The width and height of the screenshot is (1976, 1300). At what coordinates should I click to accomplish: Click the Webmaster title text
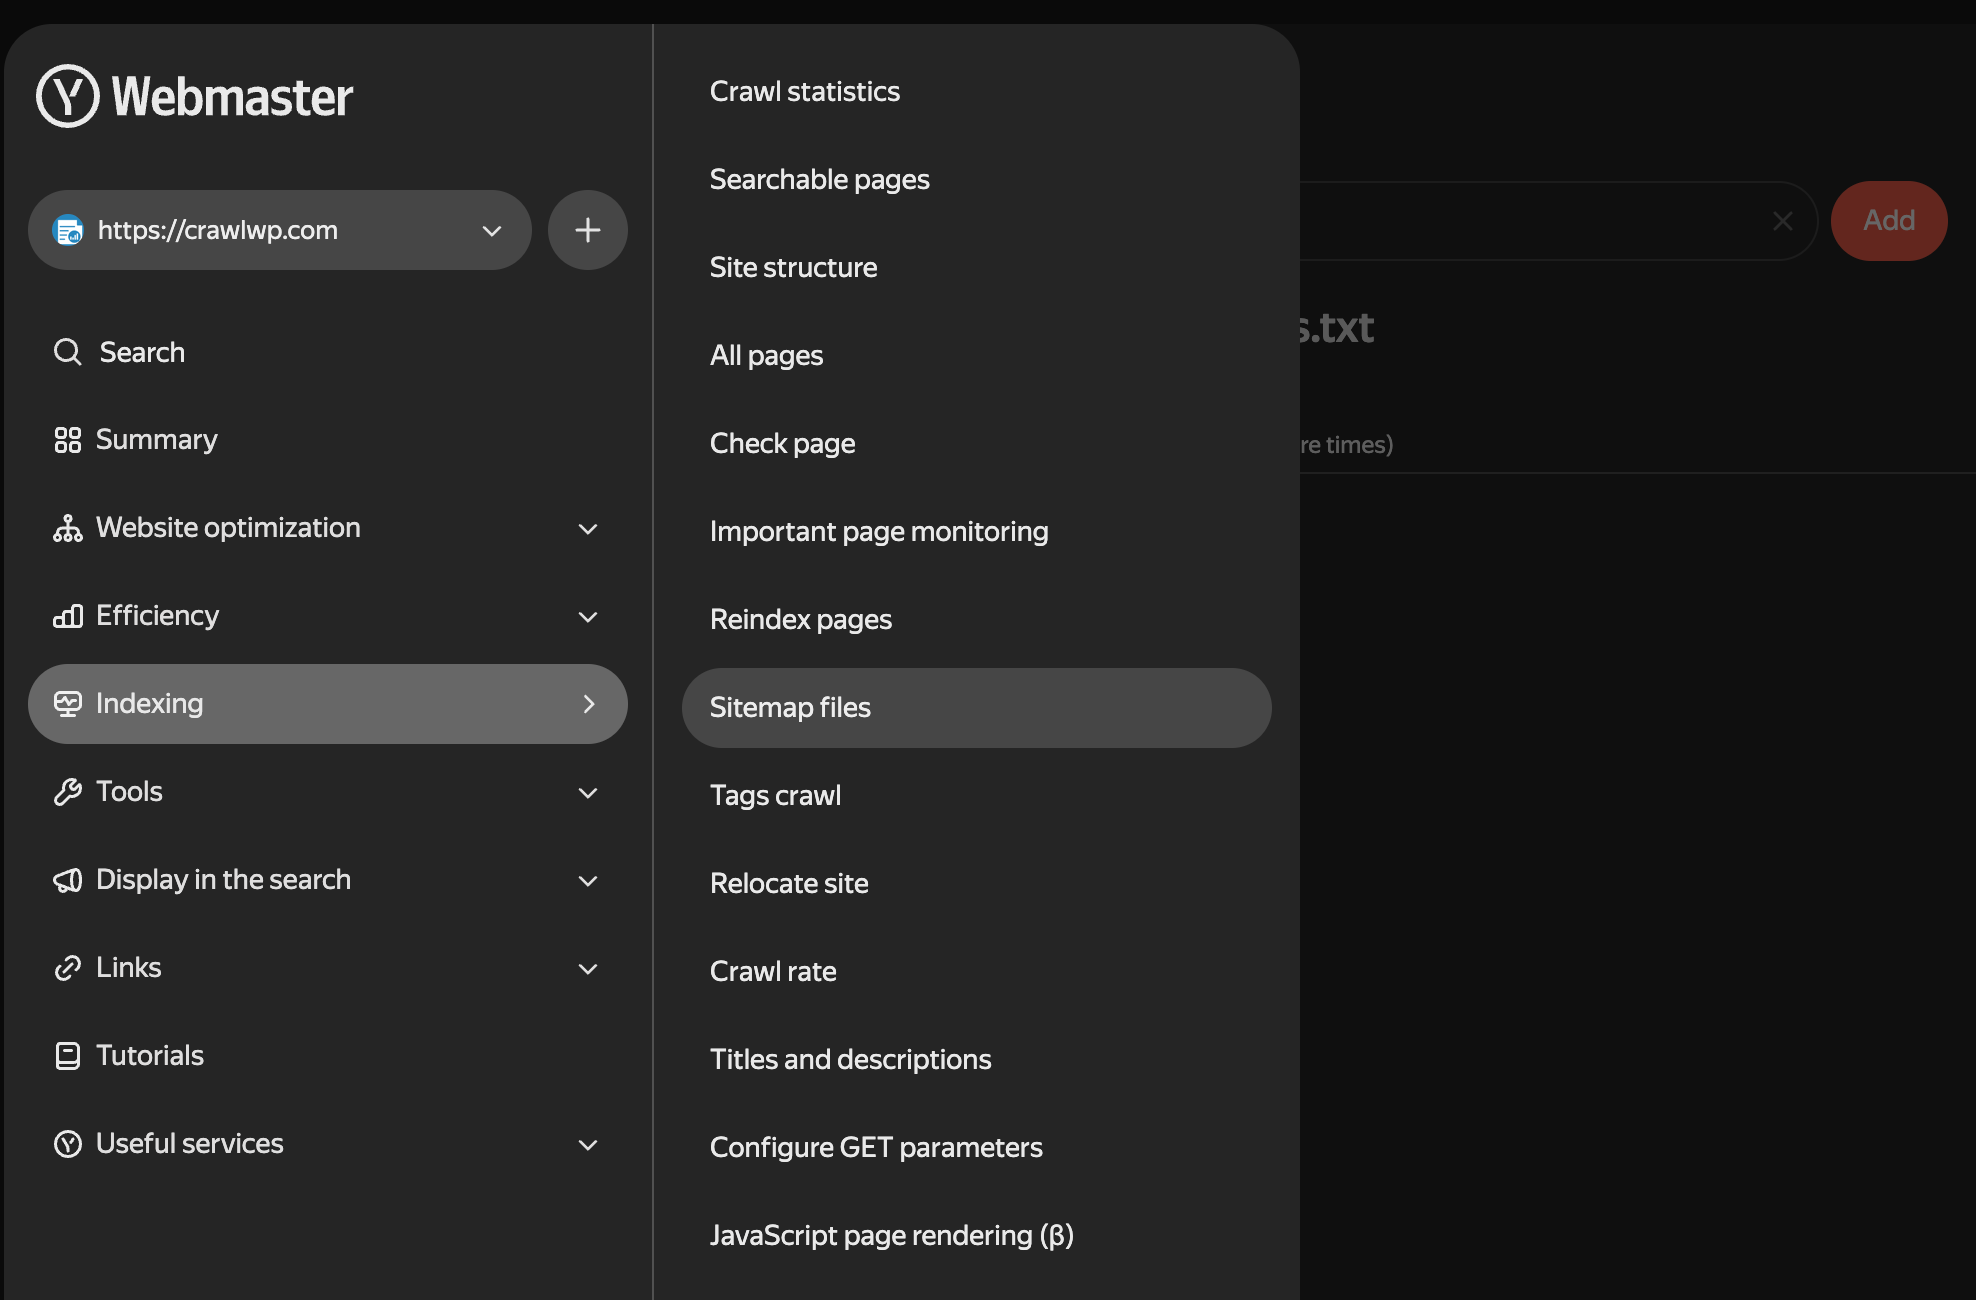click(232, 97)
